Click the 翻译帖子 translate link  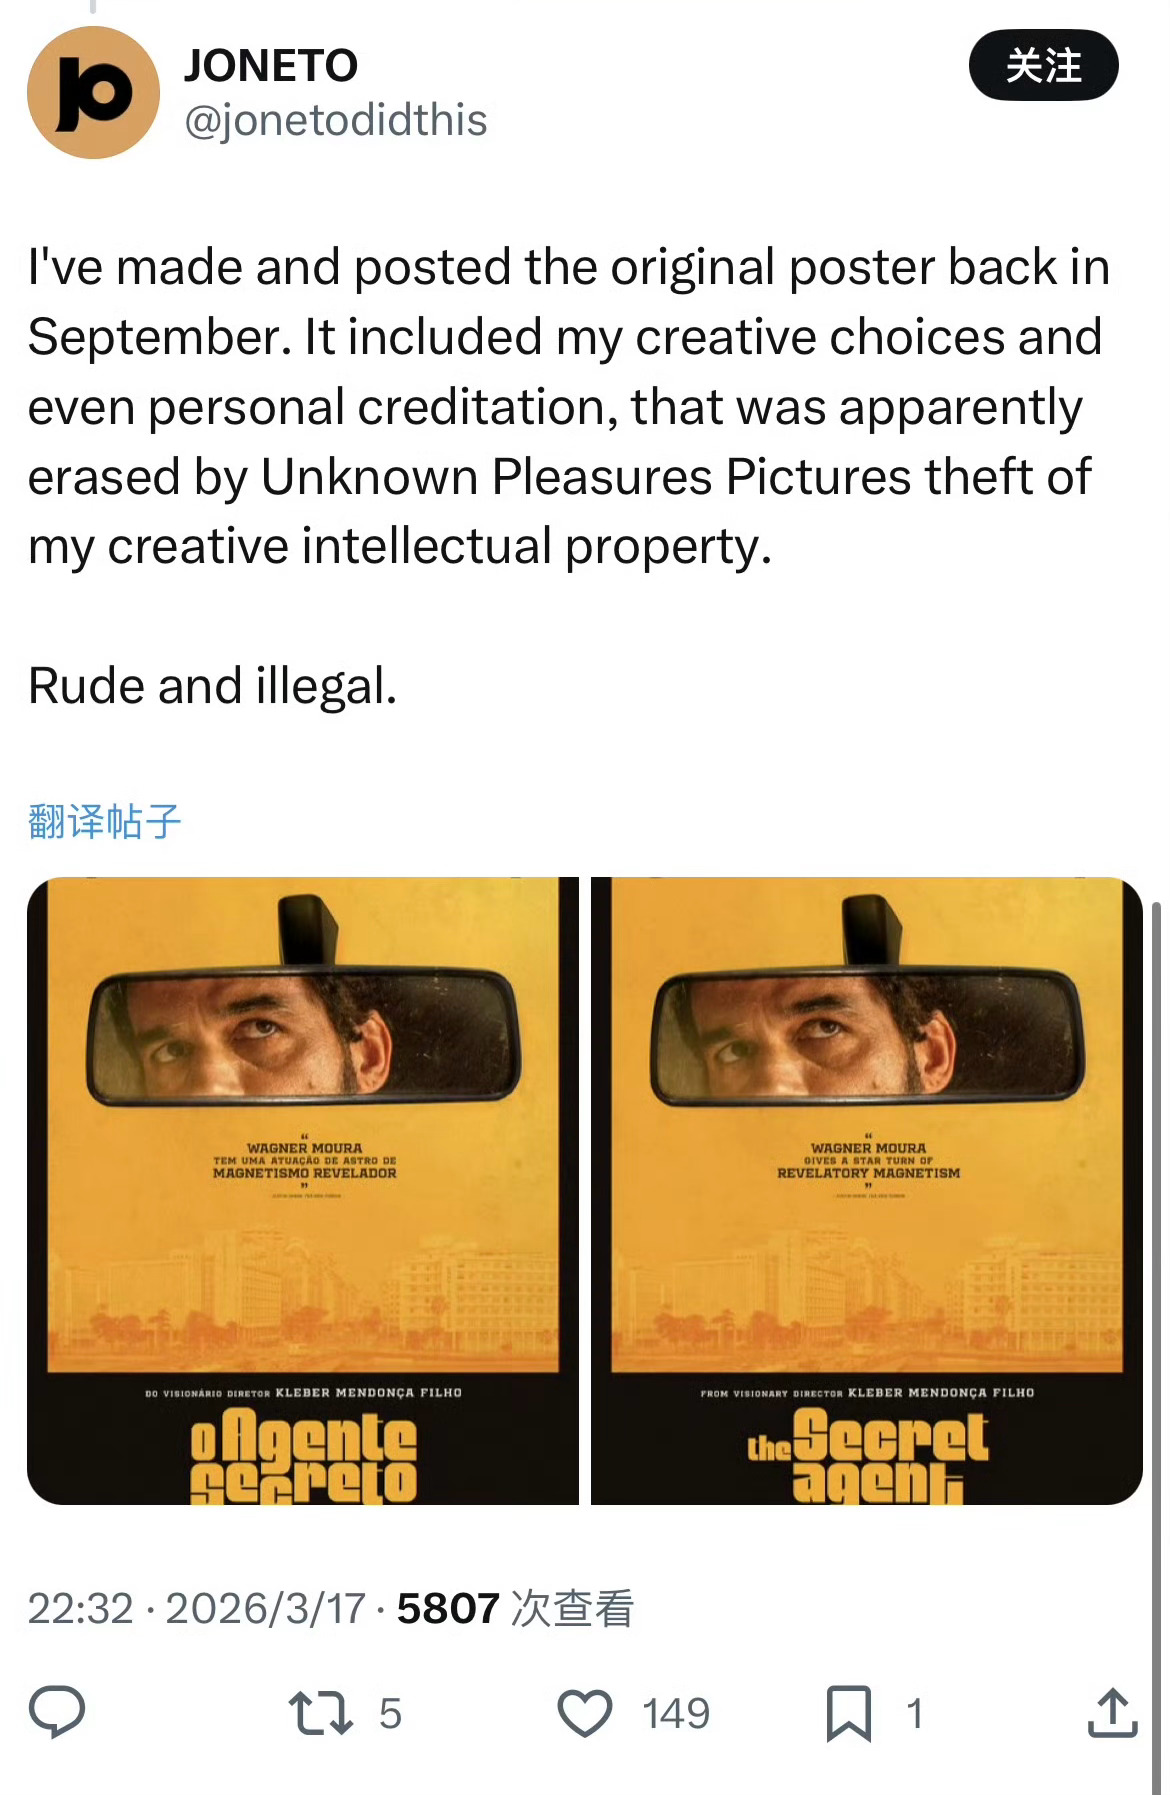[105, 821]
